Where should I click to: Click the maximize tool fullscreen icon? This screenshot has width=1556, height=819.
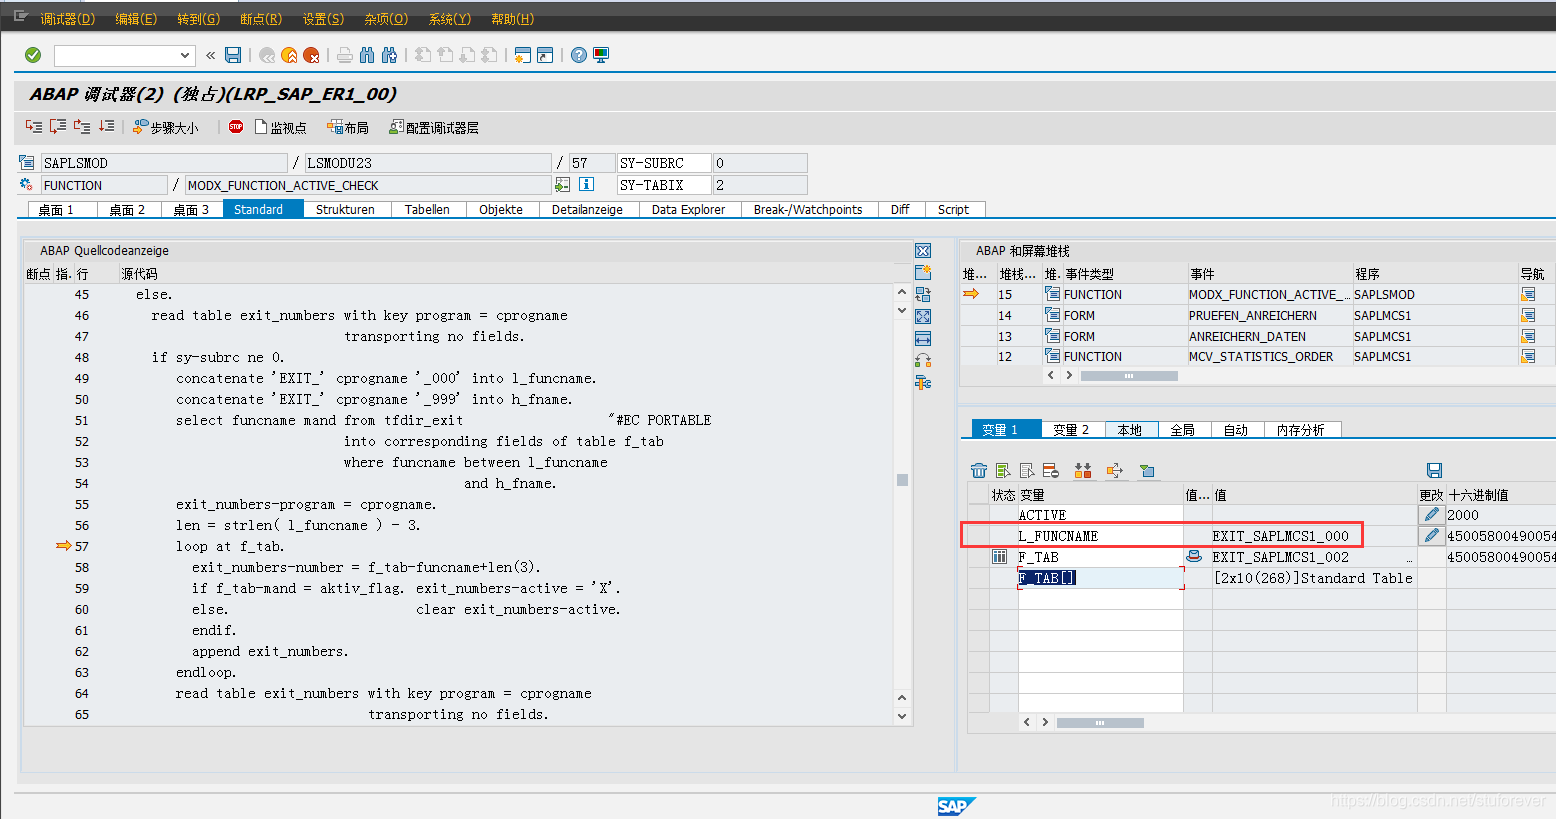click(x=923, y=316)
